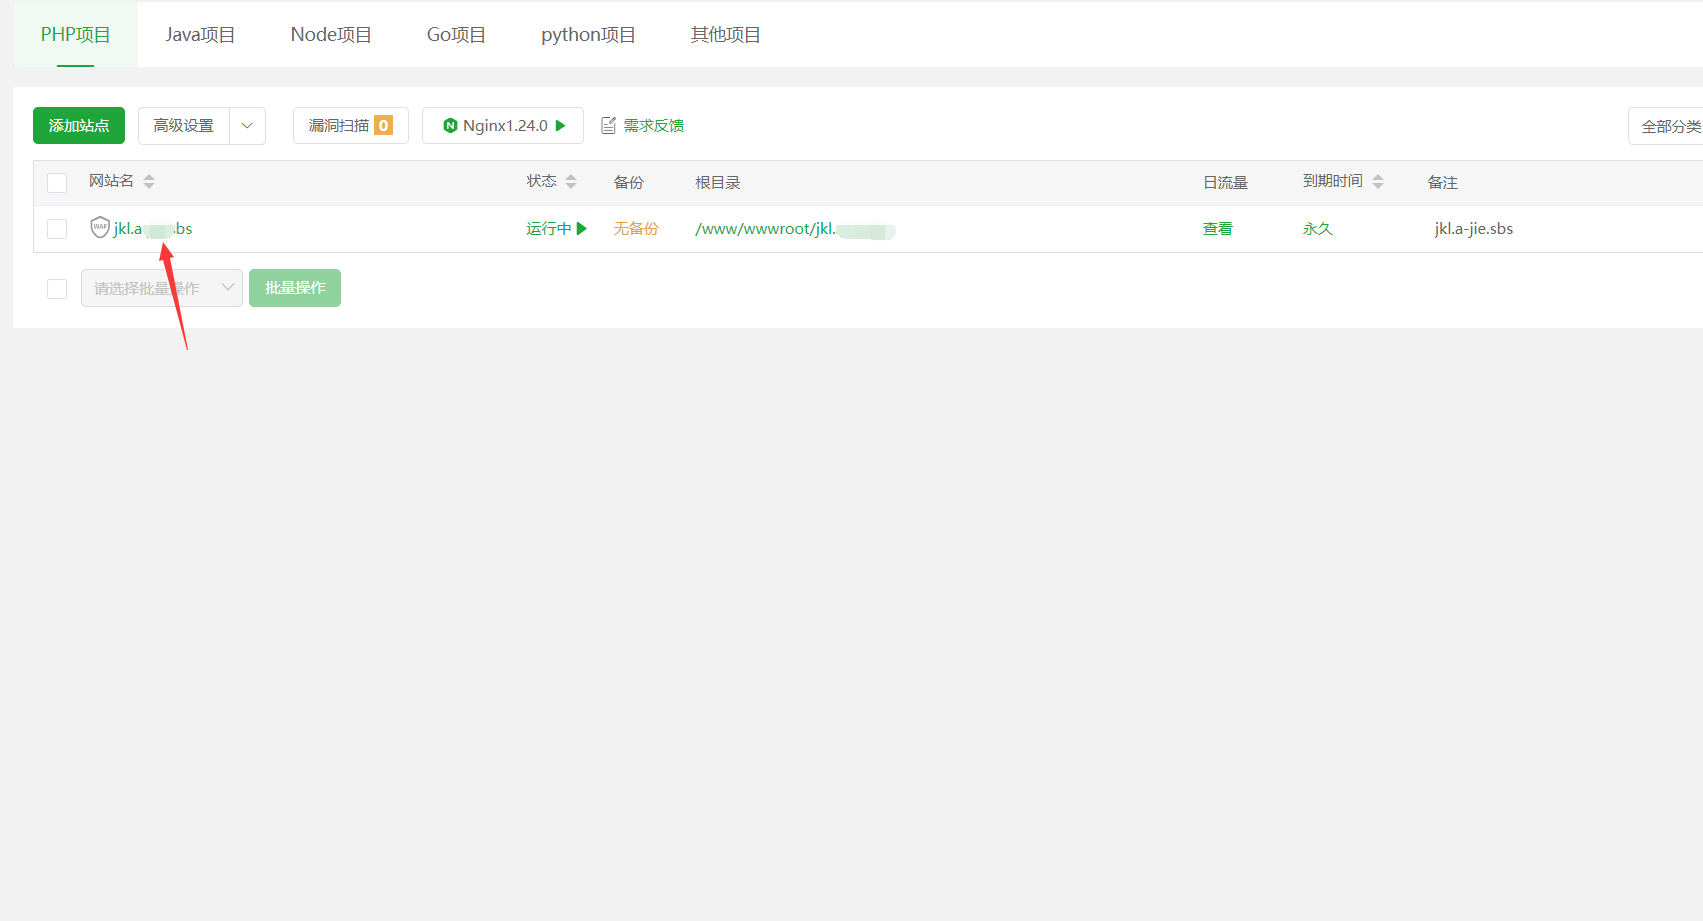Click the vulnerability scan count badge
The width and height of the screenshot is (1703, 921).
click(x=383, y=126)
